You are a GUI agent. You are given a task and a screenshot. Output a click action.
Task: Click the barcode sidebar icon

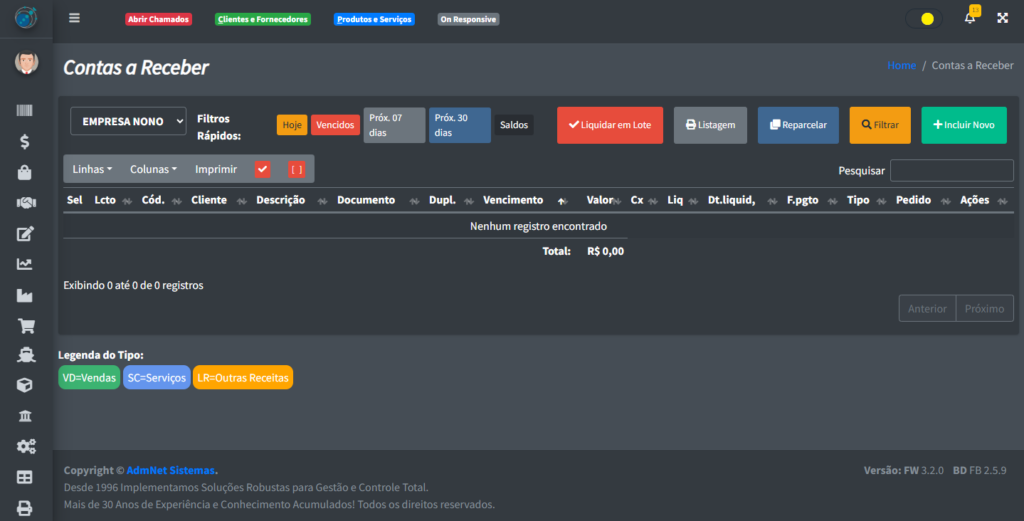coord(25,112)
